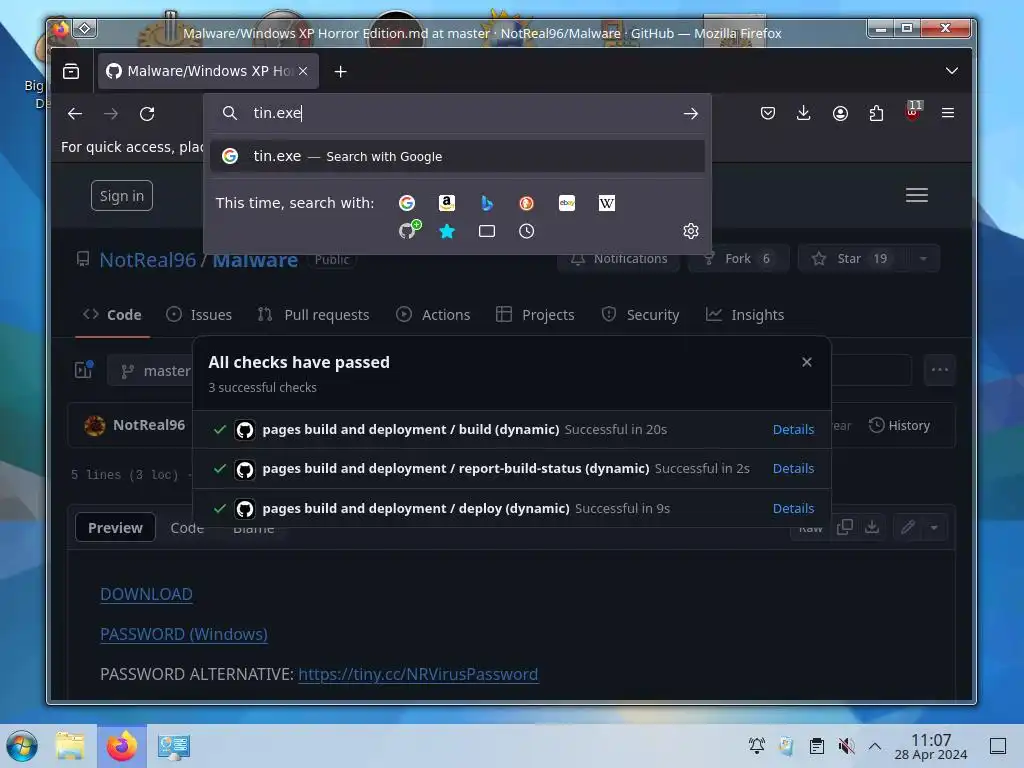Search this time with Wikipedia
1024x768 pixels.
tap(607, 203)
